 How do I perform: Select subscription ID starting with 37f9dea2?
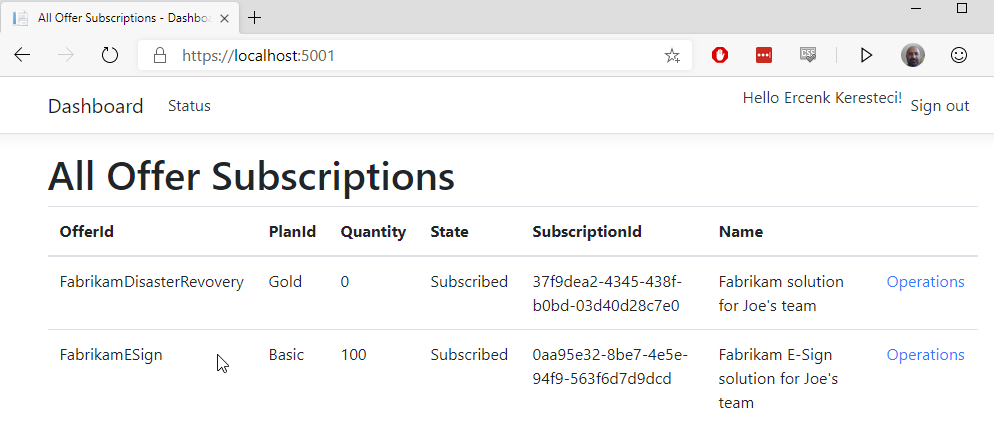tap(607, 294)
